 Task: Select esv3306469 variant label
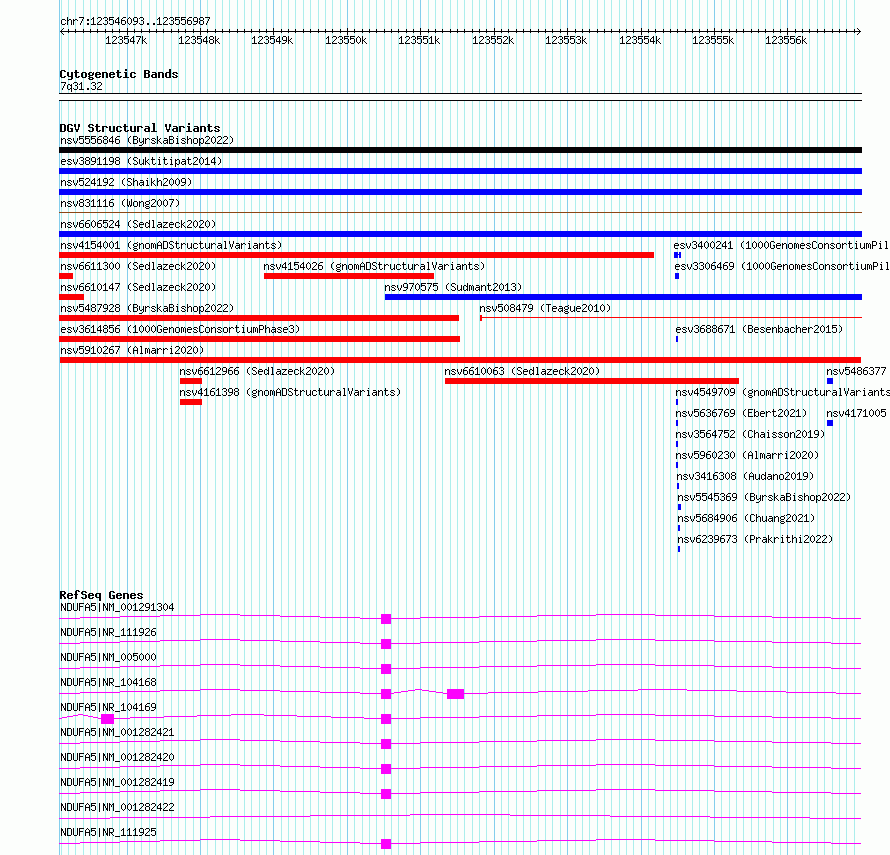click(x=782, y=266)
